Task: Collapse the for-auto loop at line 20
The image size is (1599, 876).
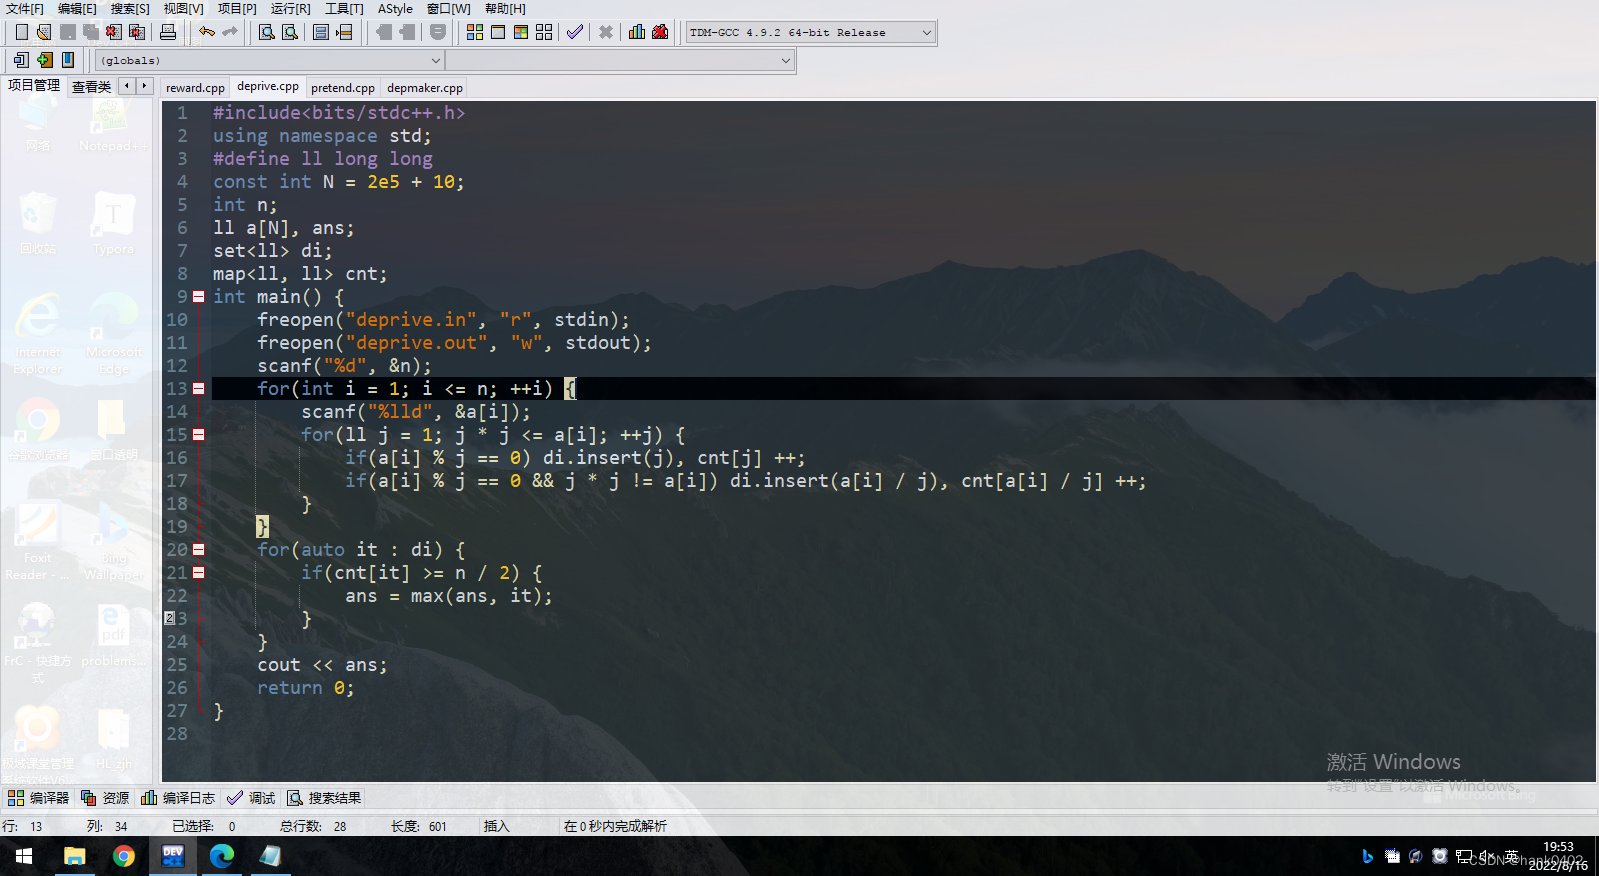Action: click(199, 549)
